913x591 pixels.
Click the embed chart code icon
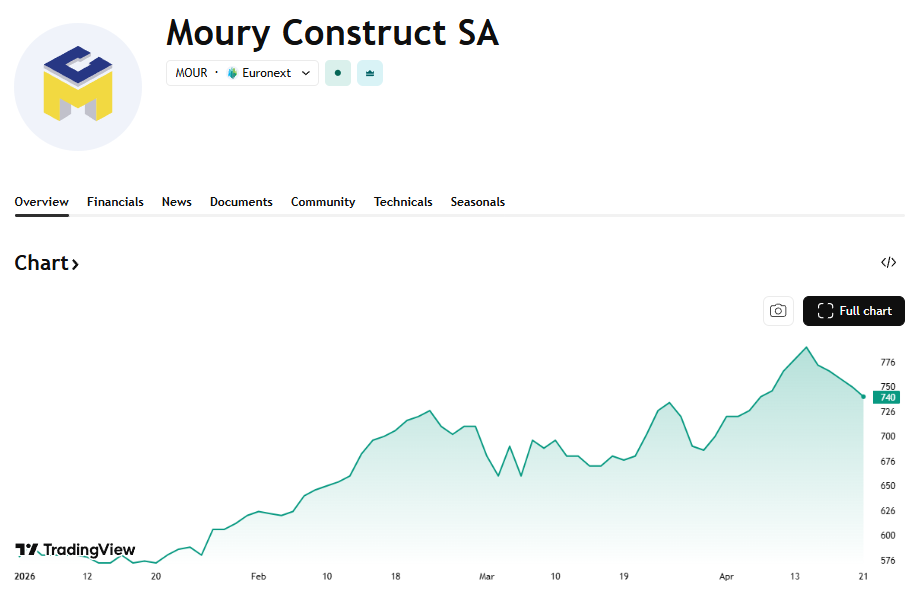[x=888, y=263]
